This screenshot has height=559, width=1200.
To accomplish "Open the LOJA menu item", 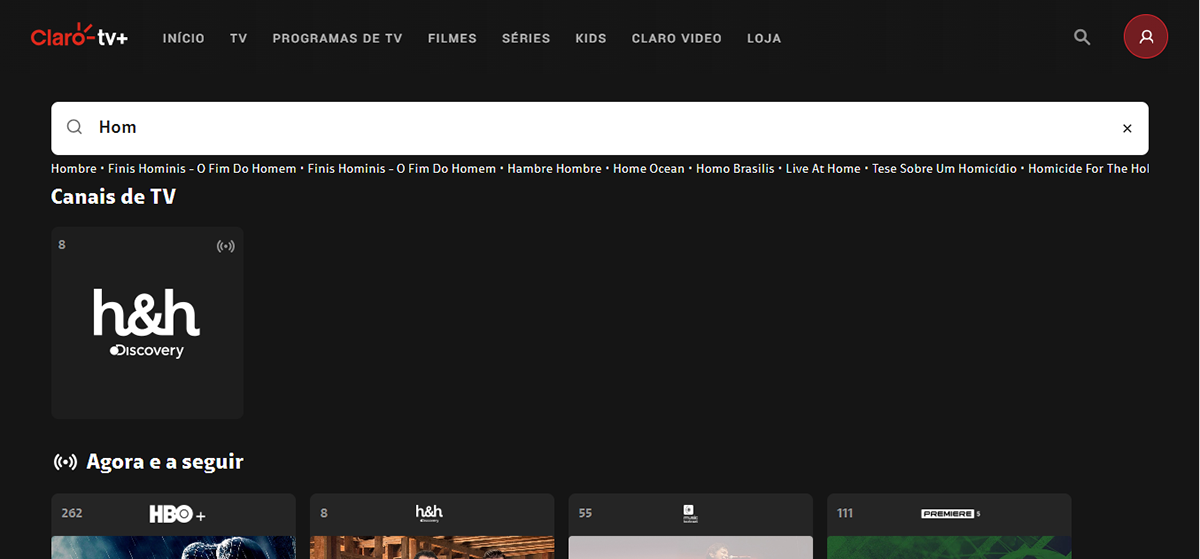I will pos(764,38).
